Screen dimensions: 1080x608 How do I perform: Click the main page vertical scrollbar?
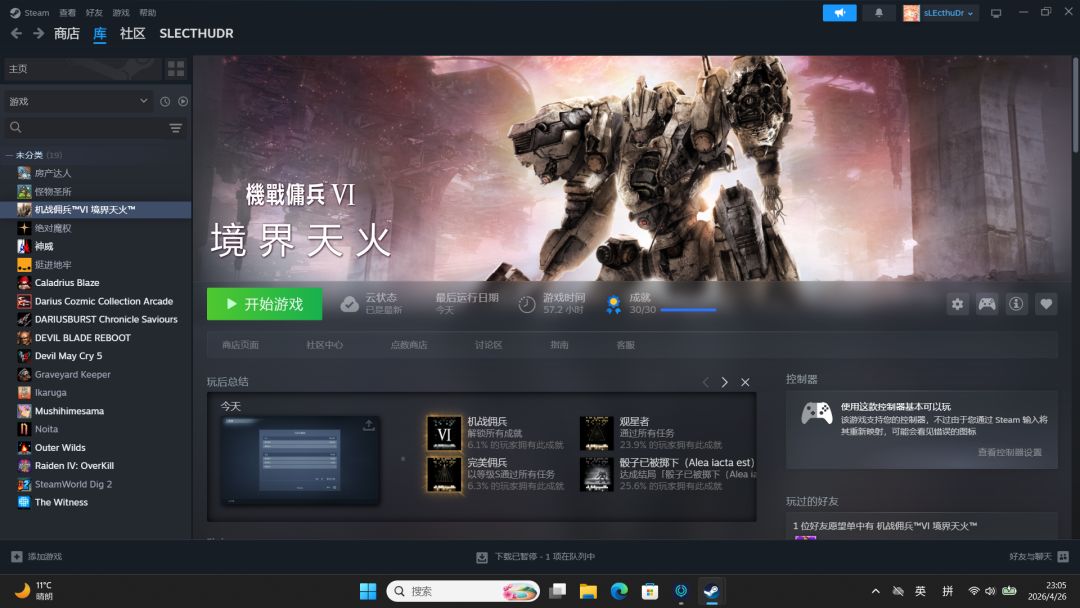[x=1075, y=105]
